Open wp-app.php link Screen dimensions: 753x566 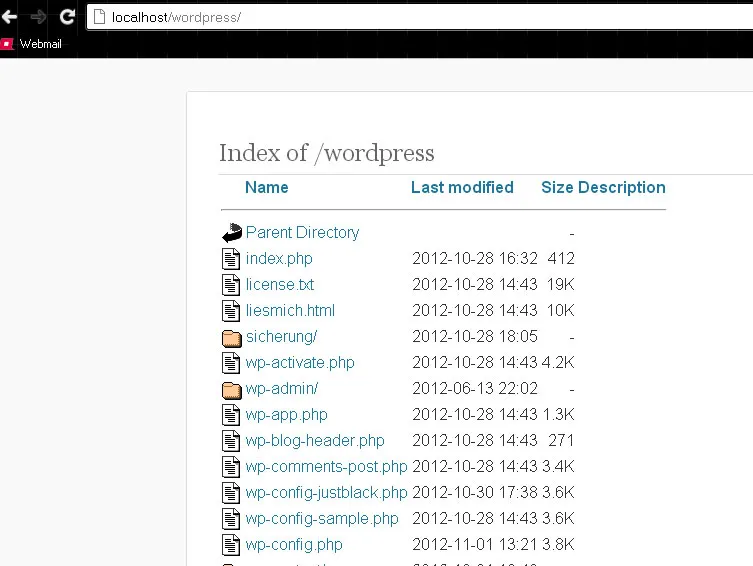pyautogui.click(x=287, y=414)
